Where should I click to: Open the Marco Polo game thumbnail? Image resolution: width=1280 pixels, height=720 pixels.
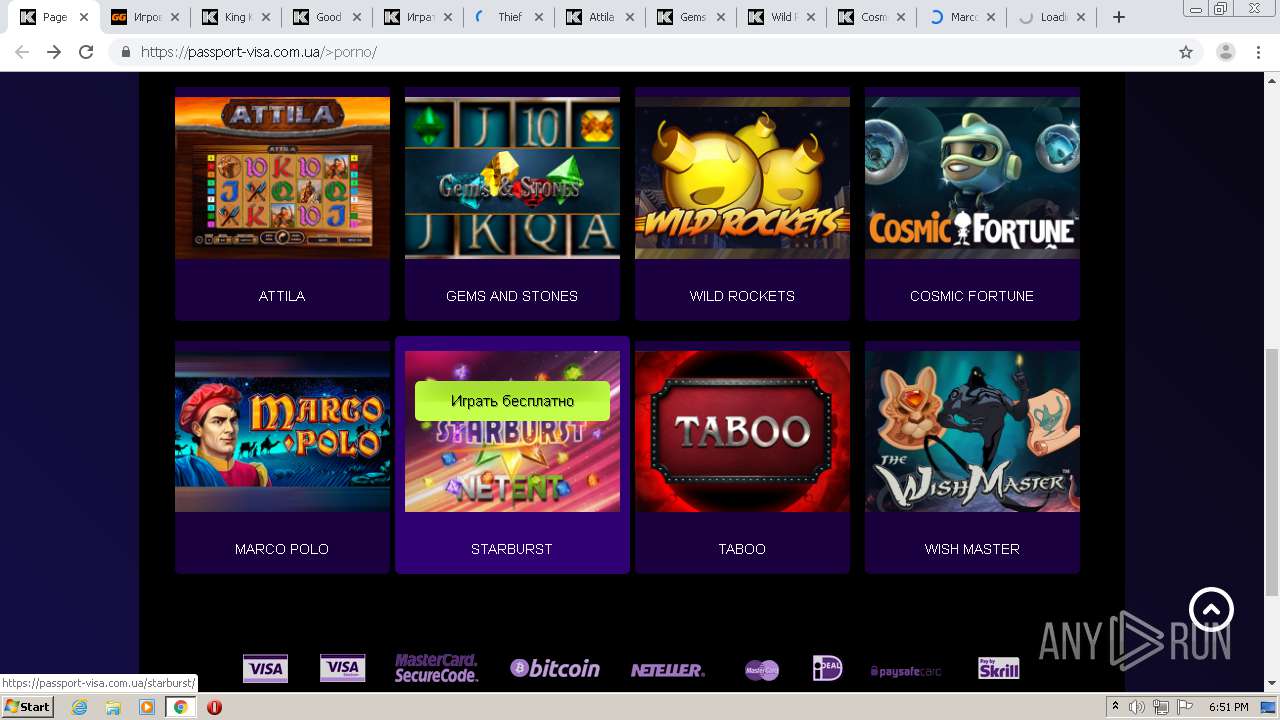pos(282,431)
